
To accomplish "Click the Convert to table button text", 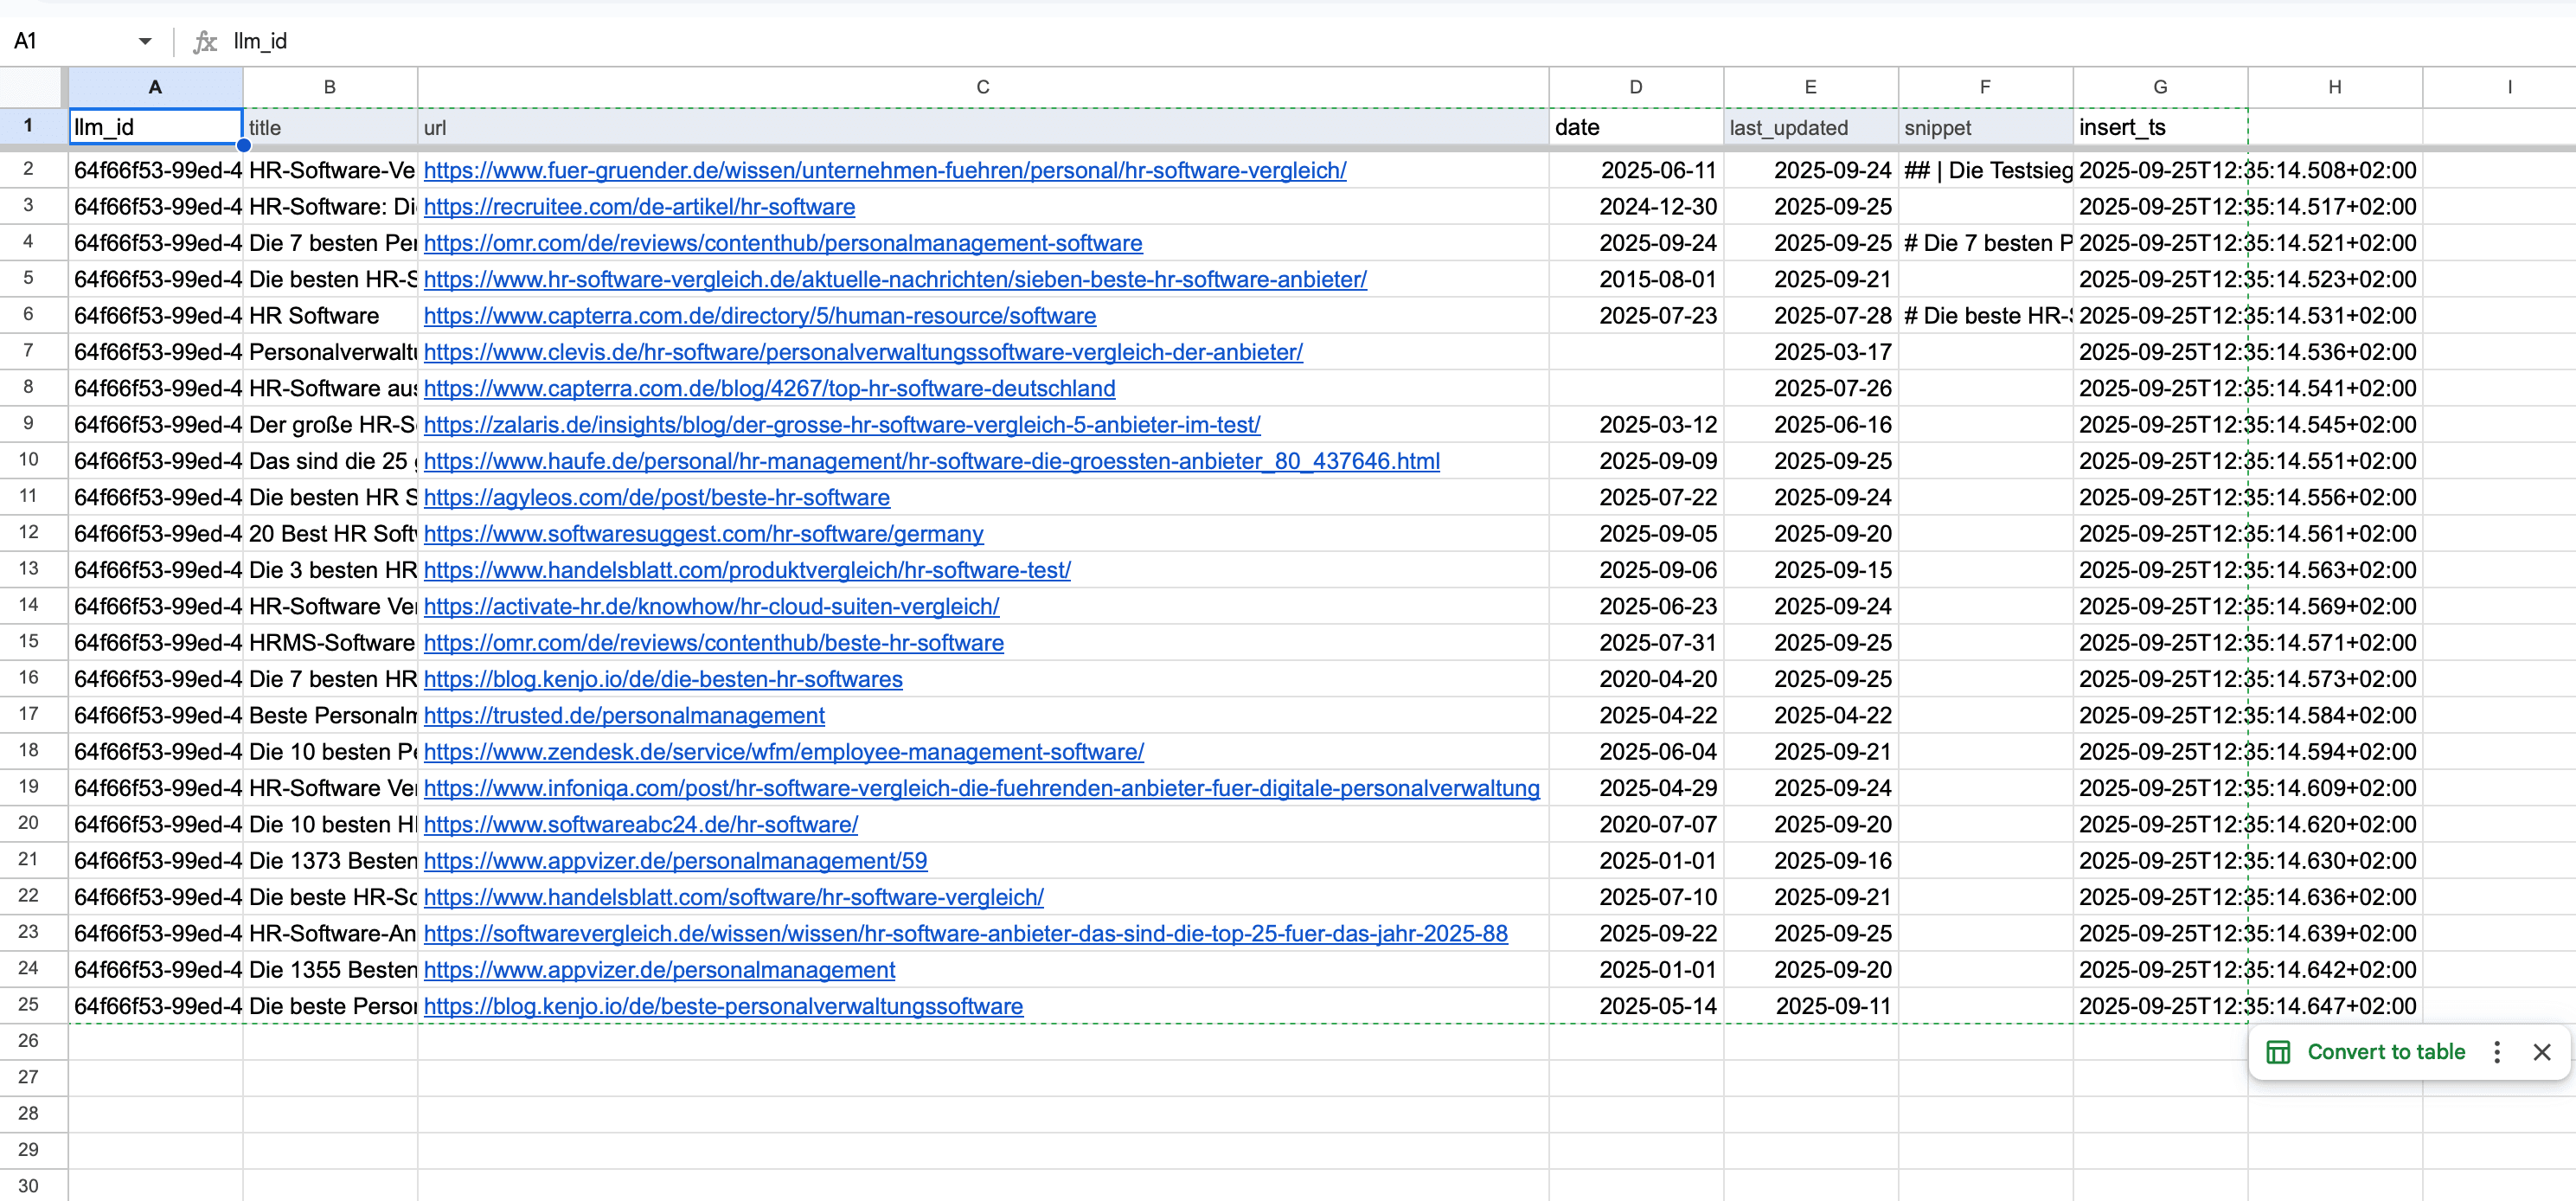I will [x=2385, y=1052].
